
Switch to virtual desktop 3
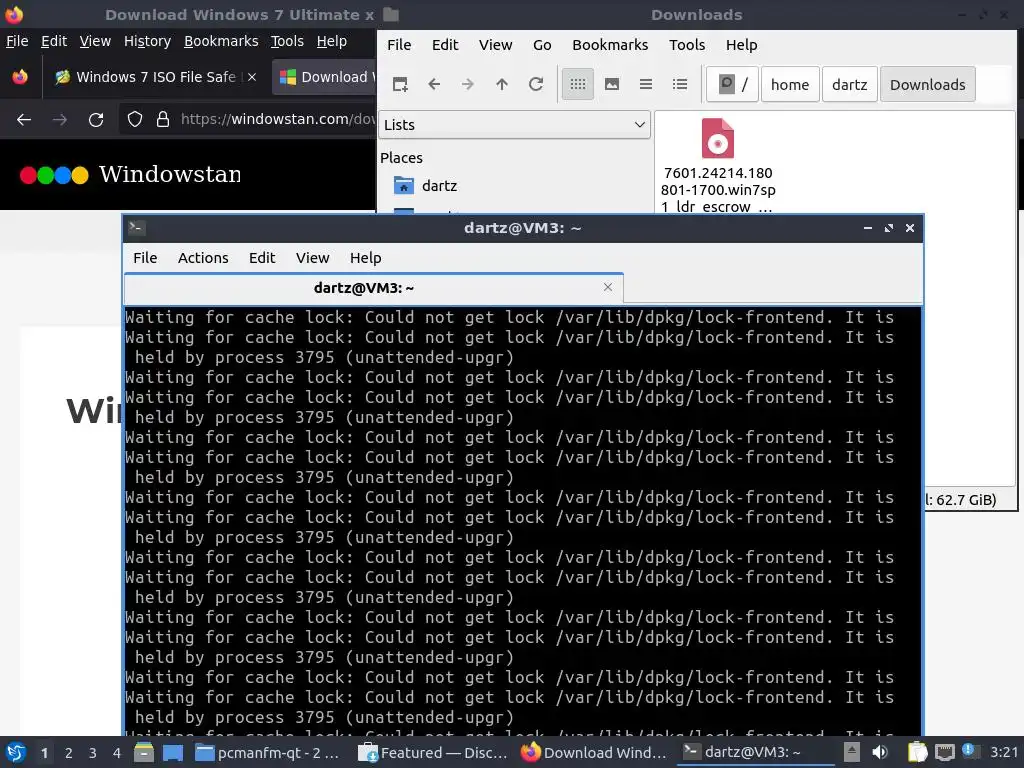point(93,753)
